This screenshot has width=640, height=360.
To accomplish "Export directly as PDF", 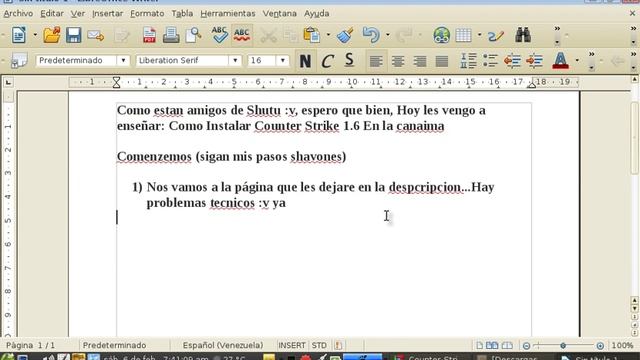I will (x=149, y=35).
